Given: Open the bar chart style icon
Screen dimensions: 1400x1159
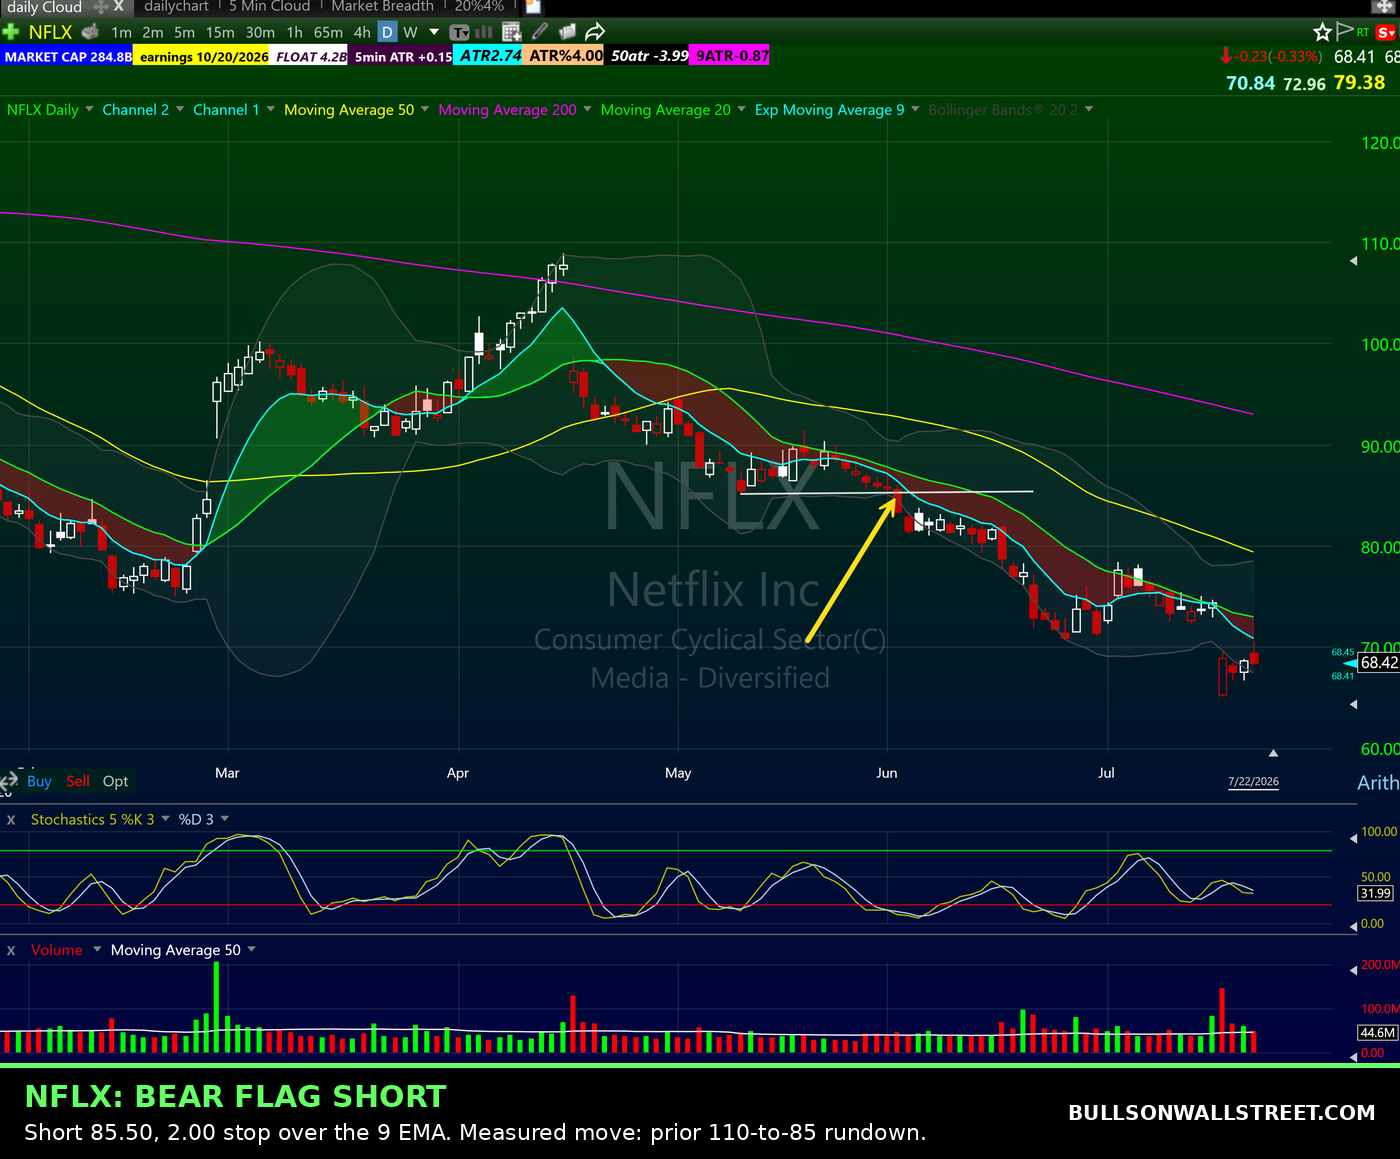Looking at the screenshot, I should 485,32.
